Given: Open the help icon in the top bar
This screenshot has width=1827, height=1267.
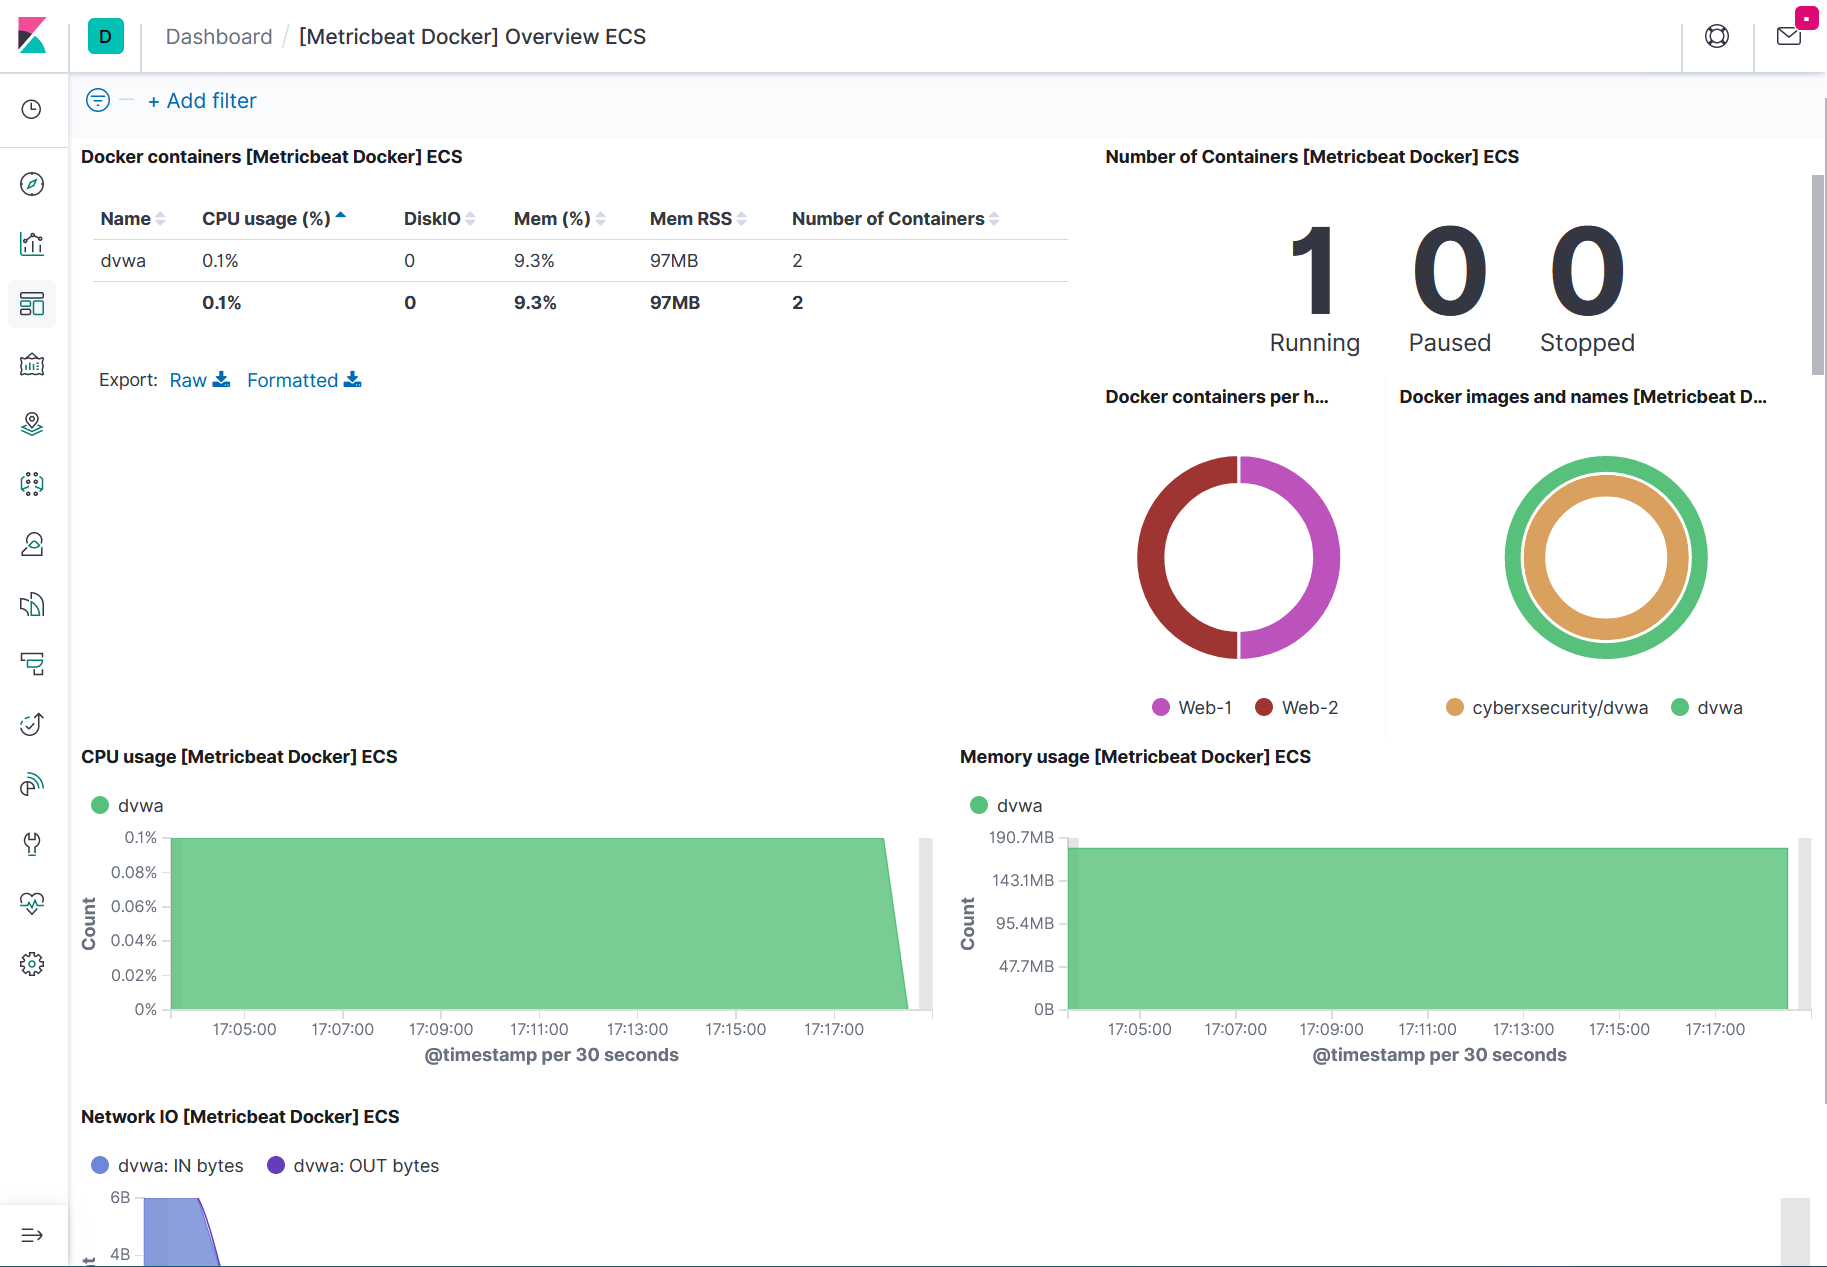Looking at the screenshot, I should [1717, 35].
